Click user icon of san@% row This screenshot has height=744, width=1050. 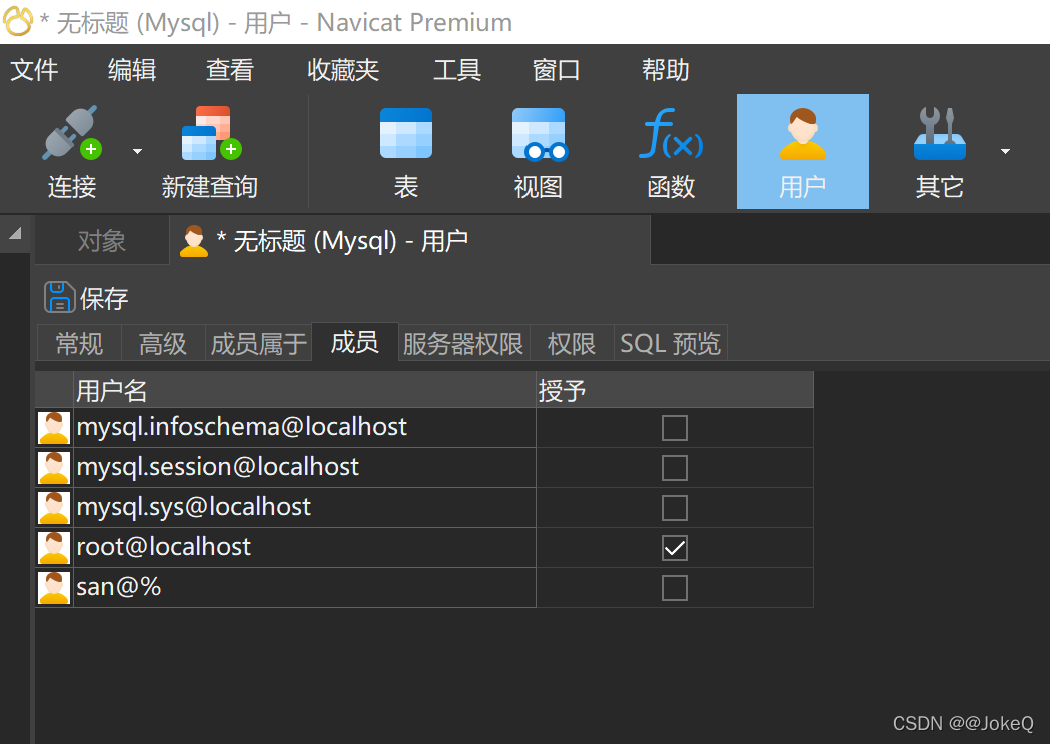pos(54,589)
